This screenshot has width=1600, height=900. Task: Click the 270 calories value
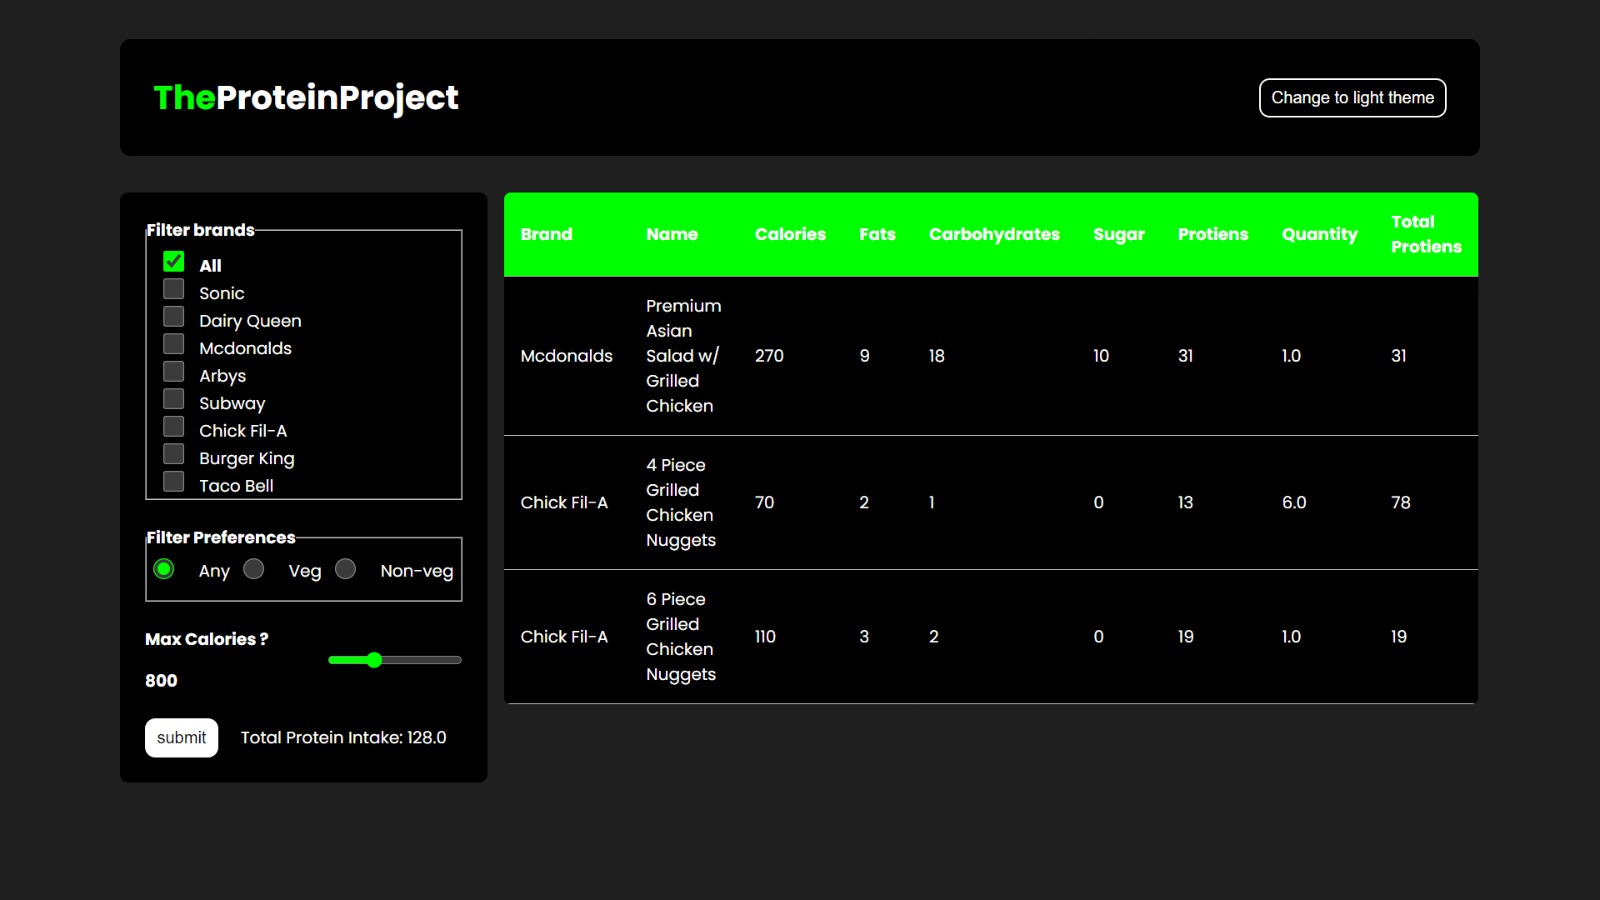[x=769, y=356]
